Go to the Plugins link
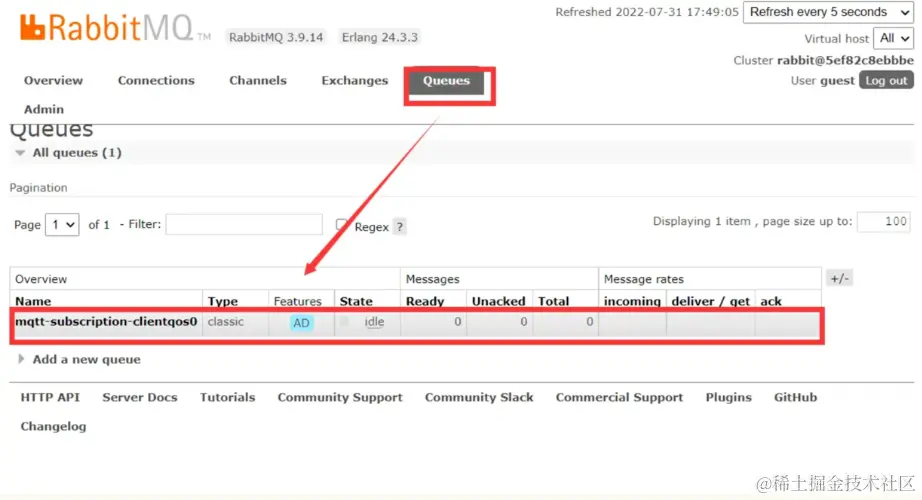Image resolution: width=922 pixels, height=500 pixels. (729, 398)
